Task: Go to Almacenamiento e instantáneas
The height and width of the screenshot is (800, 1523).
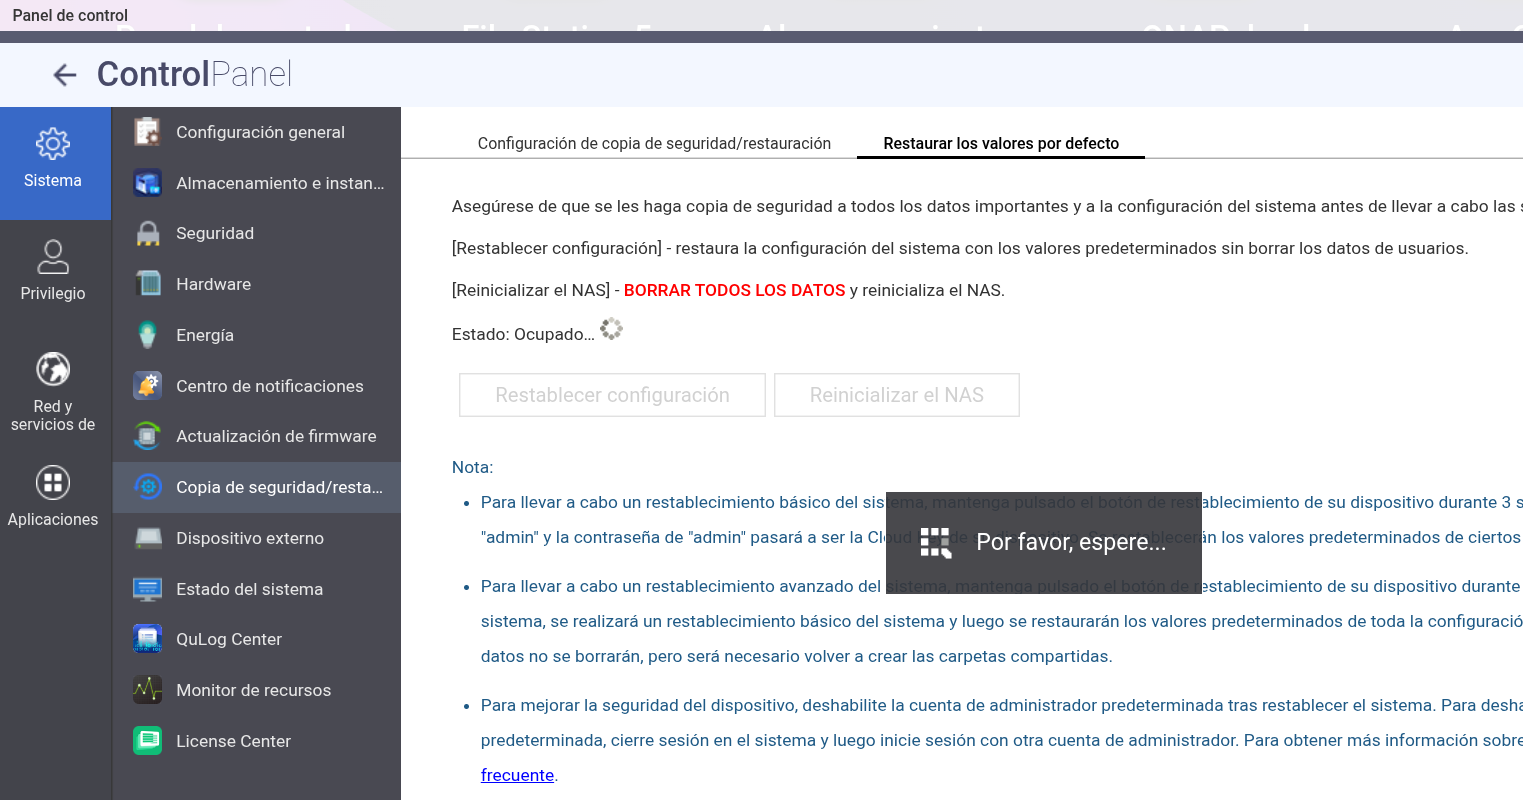Action: pos(280,183)
